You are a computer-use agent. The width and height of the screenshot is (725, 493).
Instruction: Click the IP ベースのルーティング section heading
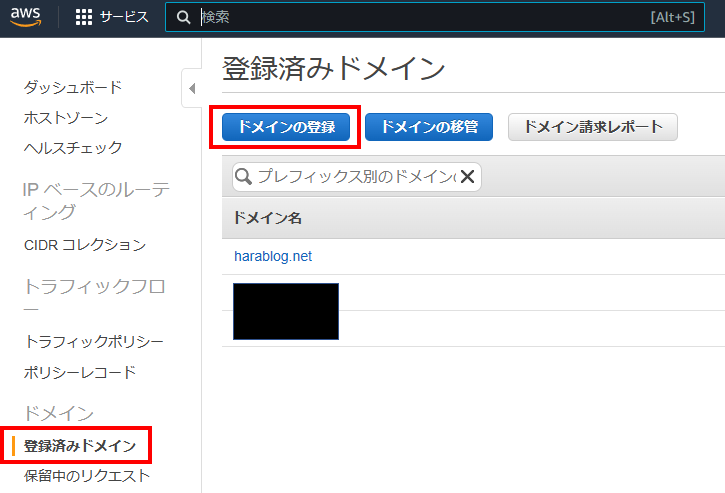pos(96,201)
